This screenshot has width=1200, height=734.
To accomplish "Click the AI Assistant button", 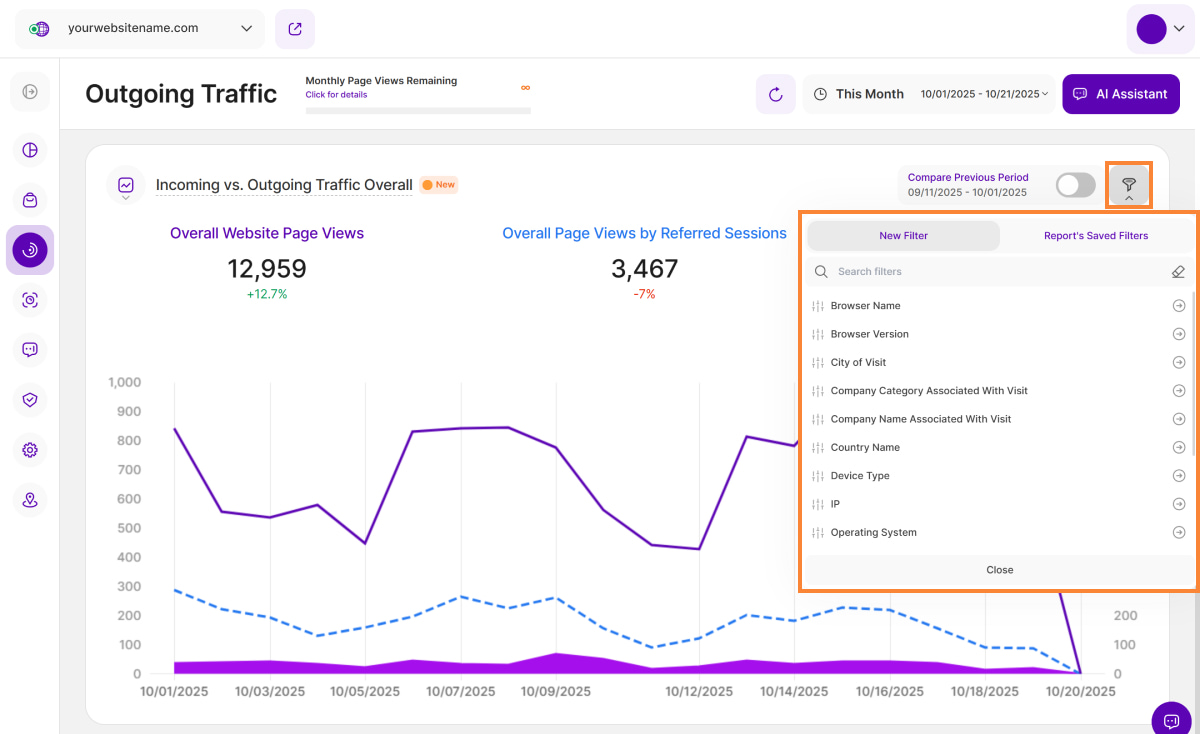I will [x=1120, y=94].
